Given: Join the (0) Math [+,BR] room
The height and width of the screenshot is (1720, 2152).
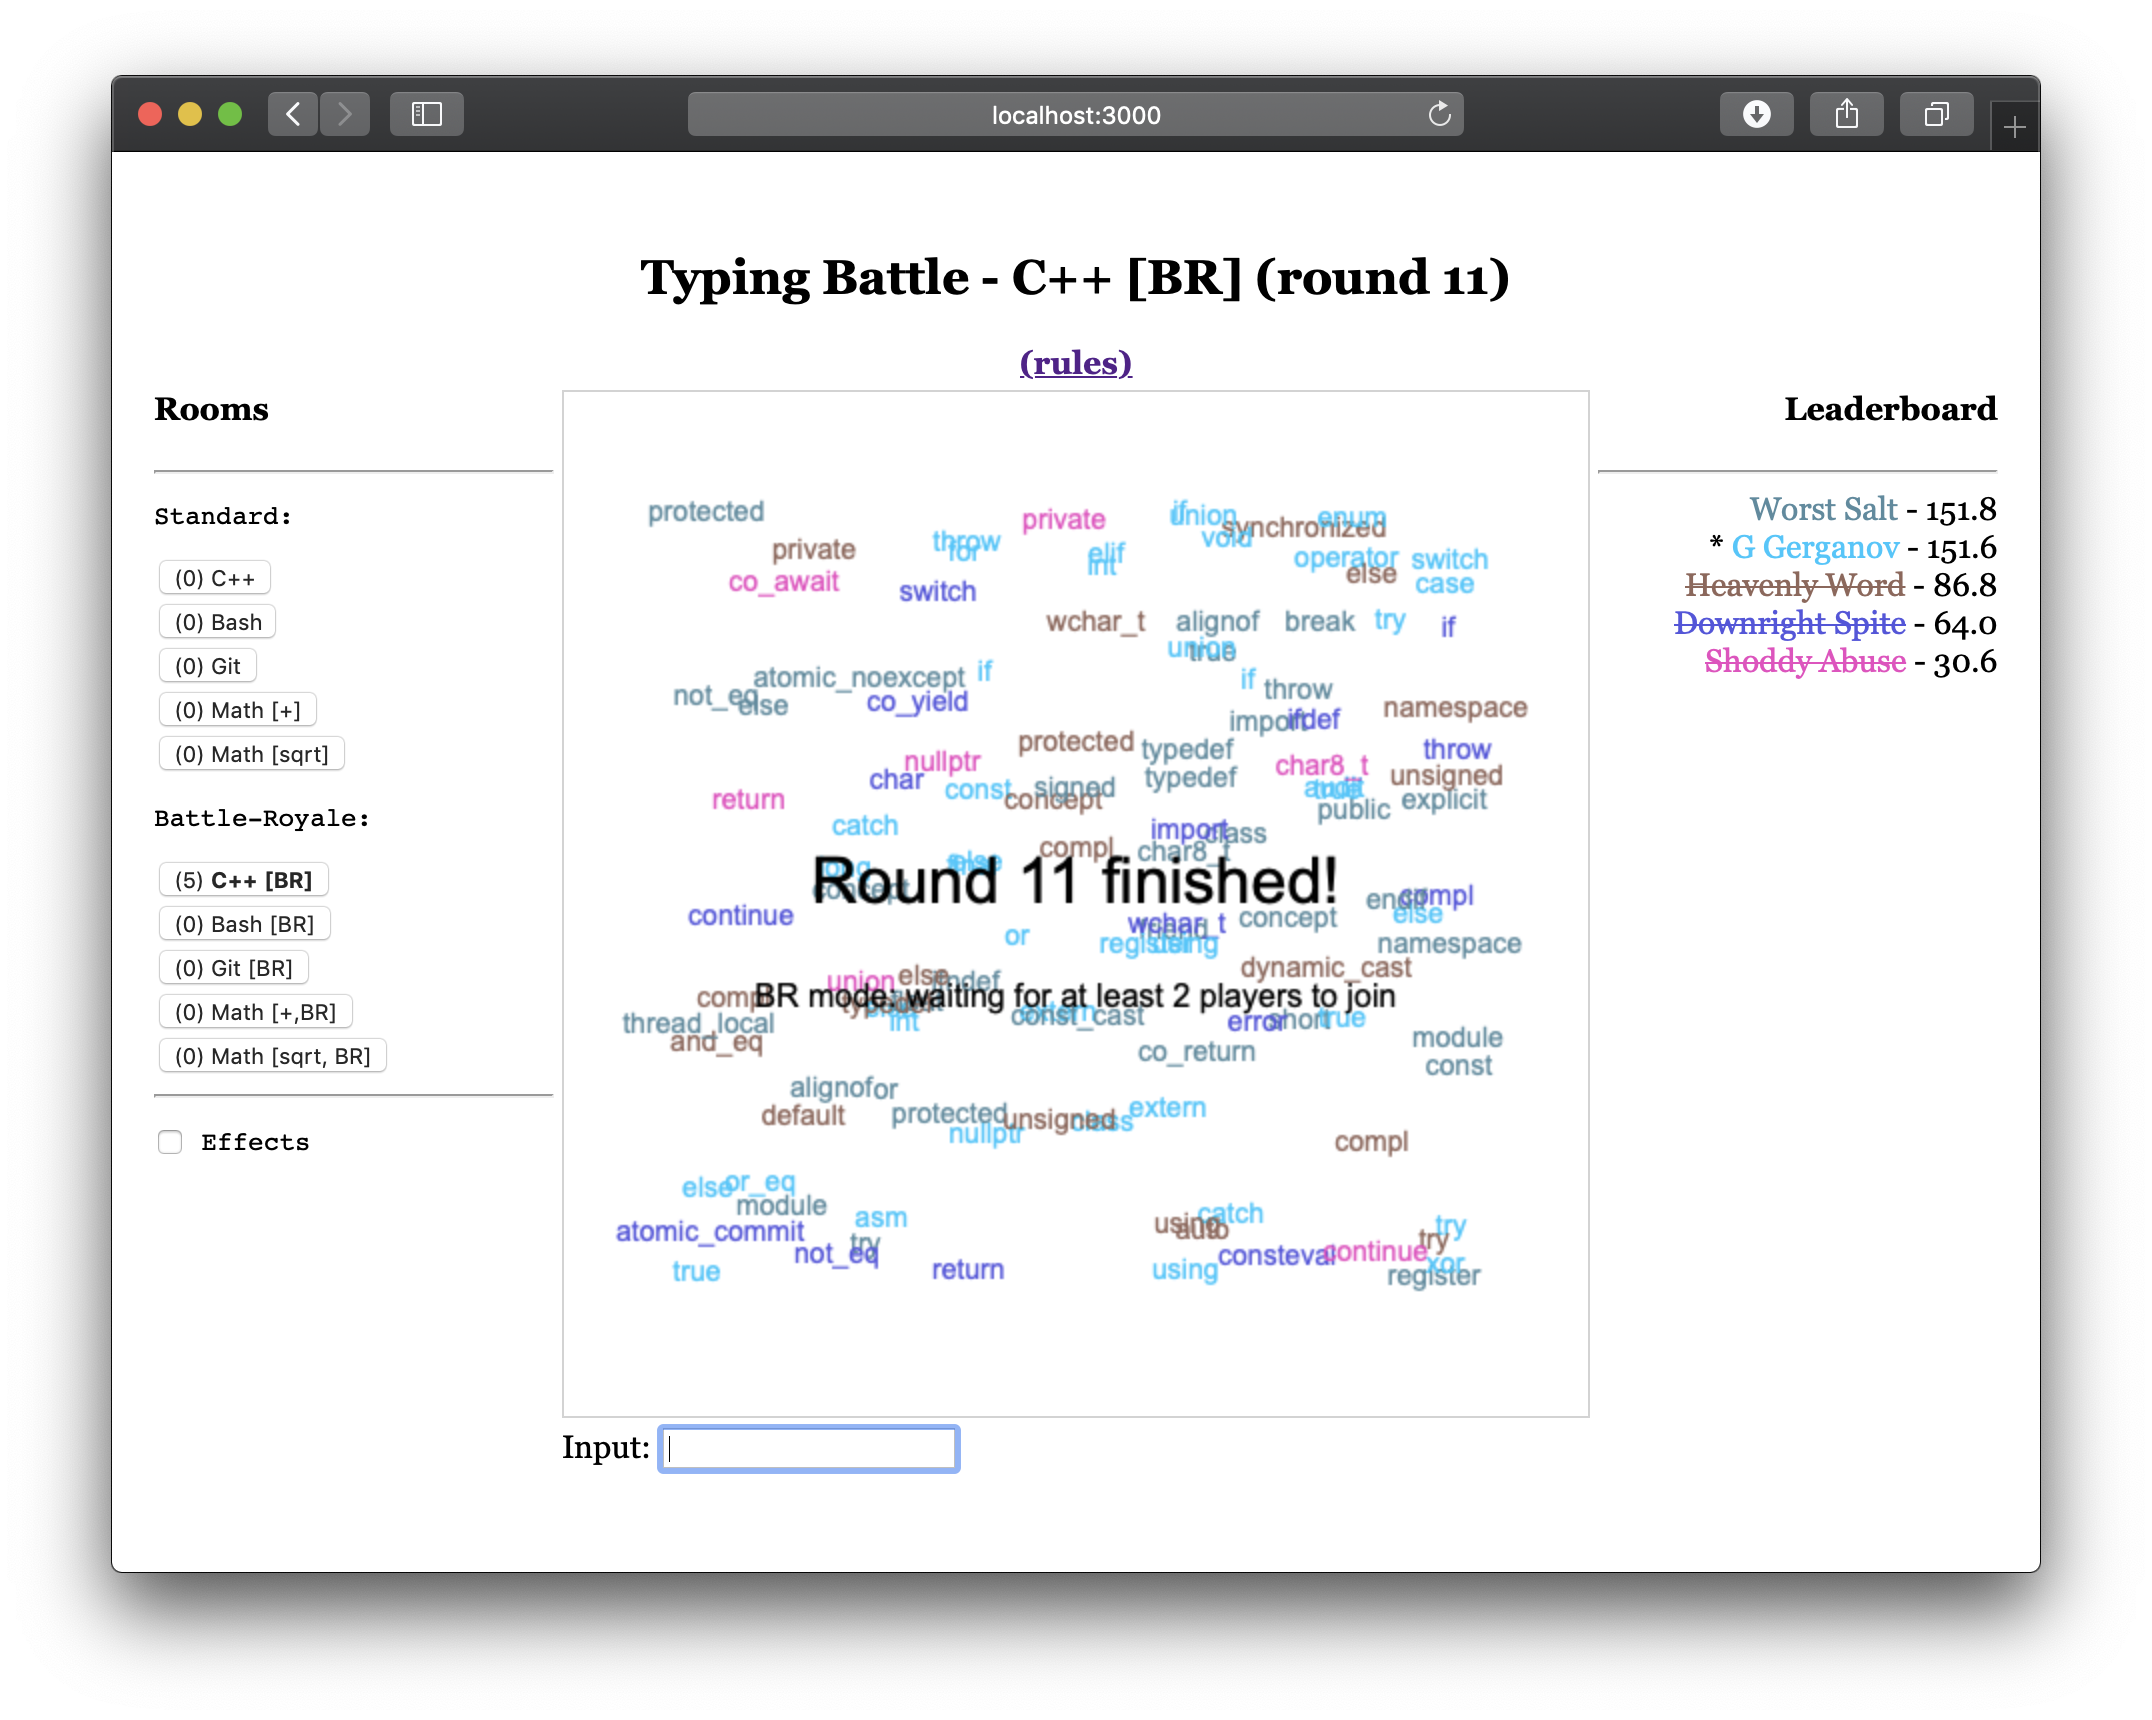Looking at the screenshot, I should pos(256,1012).
